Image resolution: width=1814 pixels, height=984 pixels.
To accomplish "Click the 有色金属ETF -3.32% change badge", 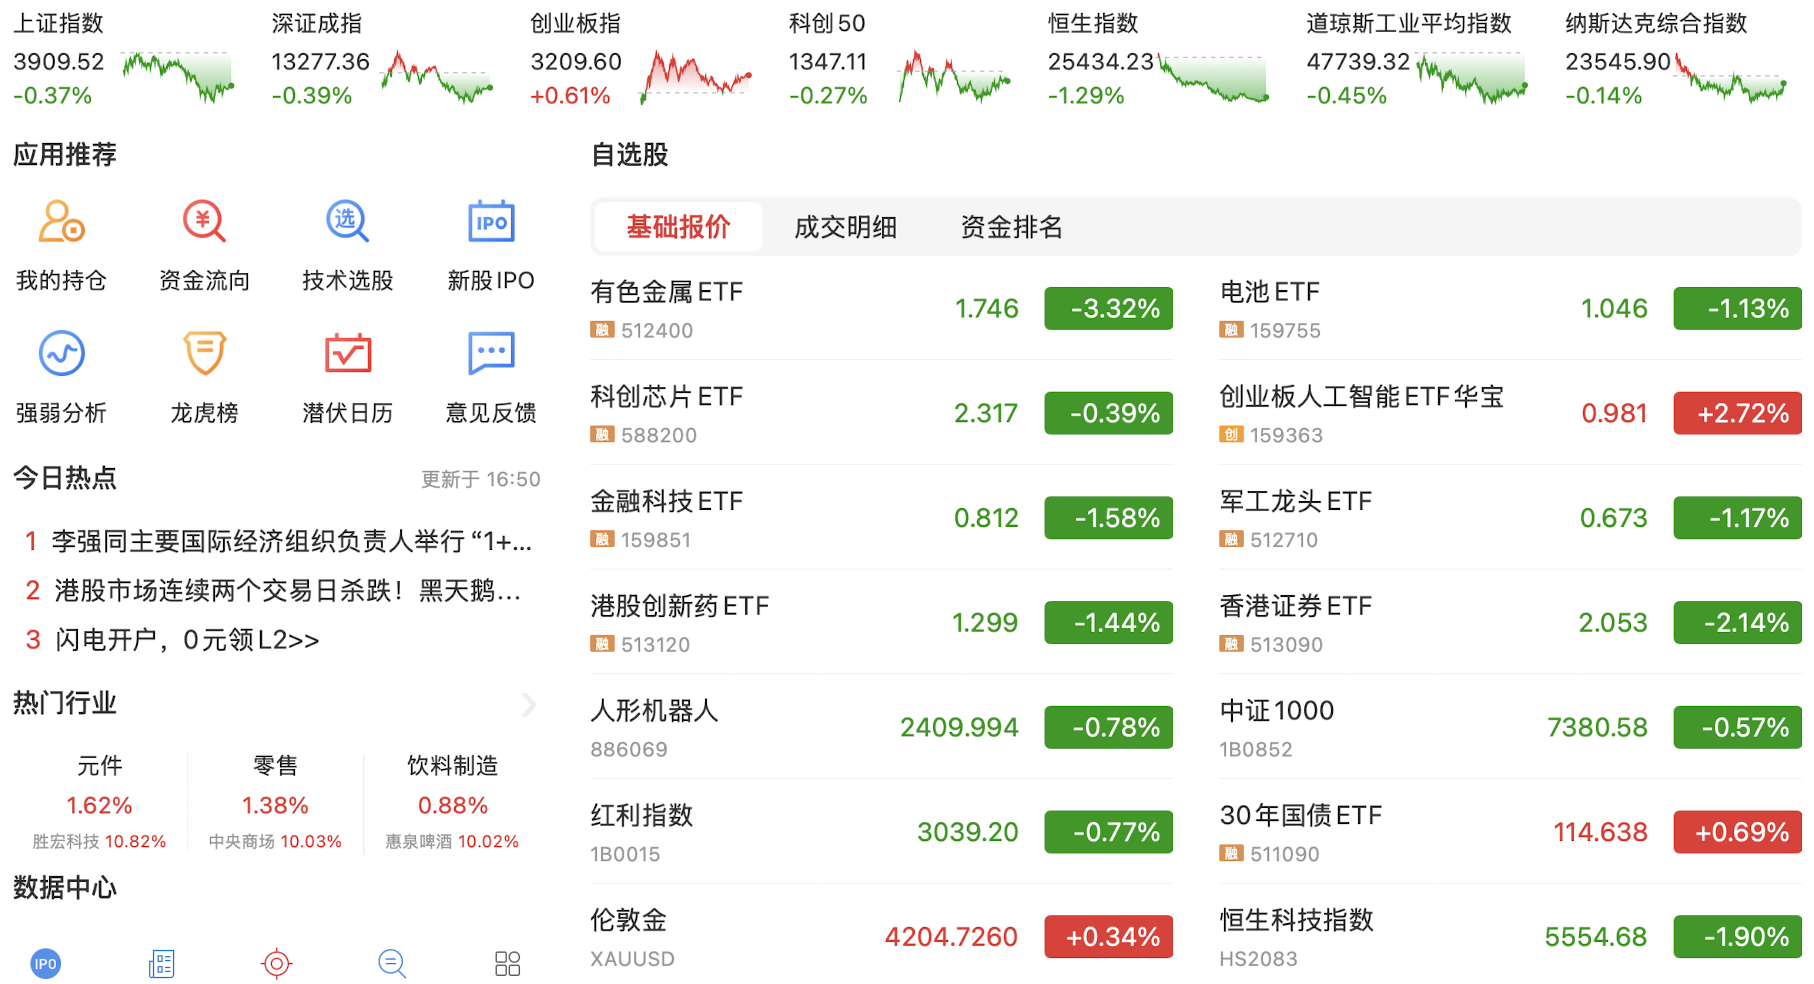I will pos(1108,309).
